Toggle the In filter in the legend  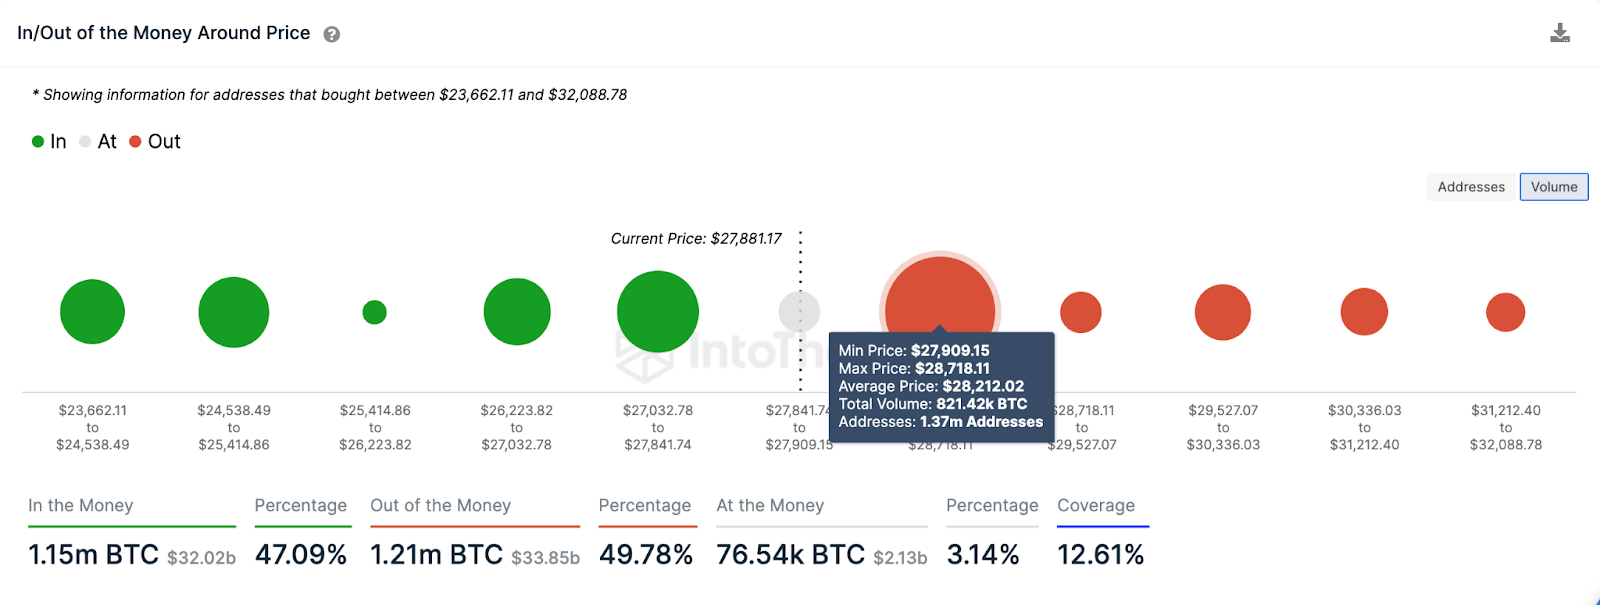[x=47, y=141]
